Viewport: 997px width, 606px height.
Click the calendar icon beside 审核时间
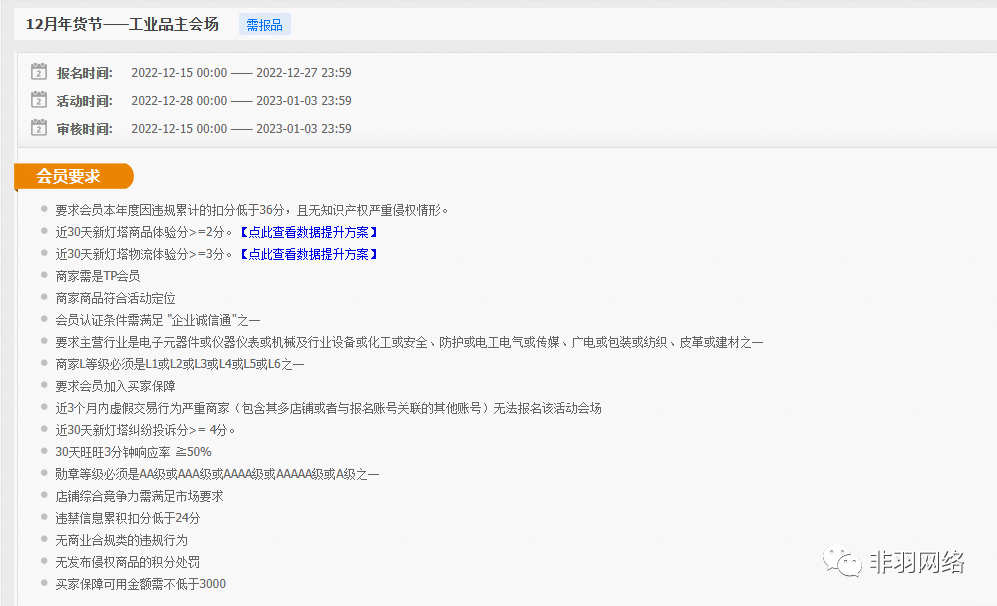[39, 128]
